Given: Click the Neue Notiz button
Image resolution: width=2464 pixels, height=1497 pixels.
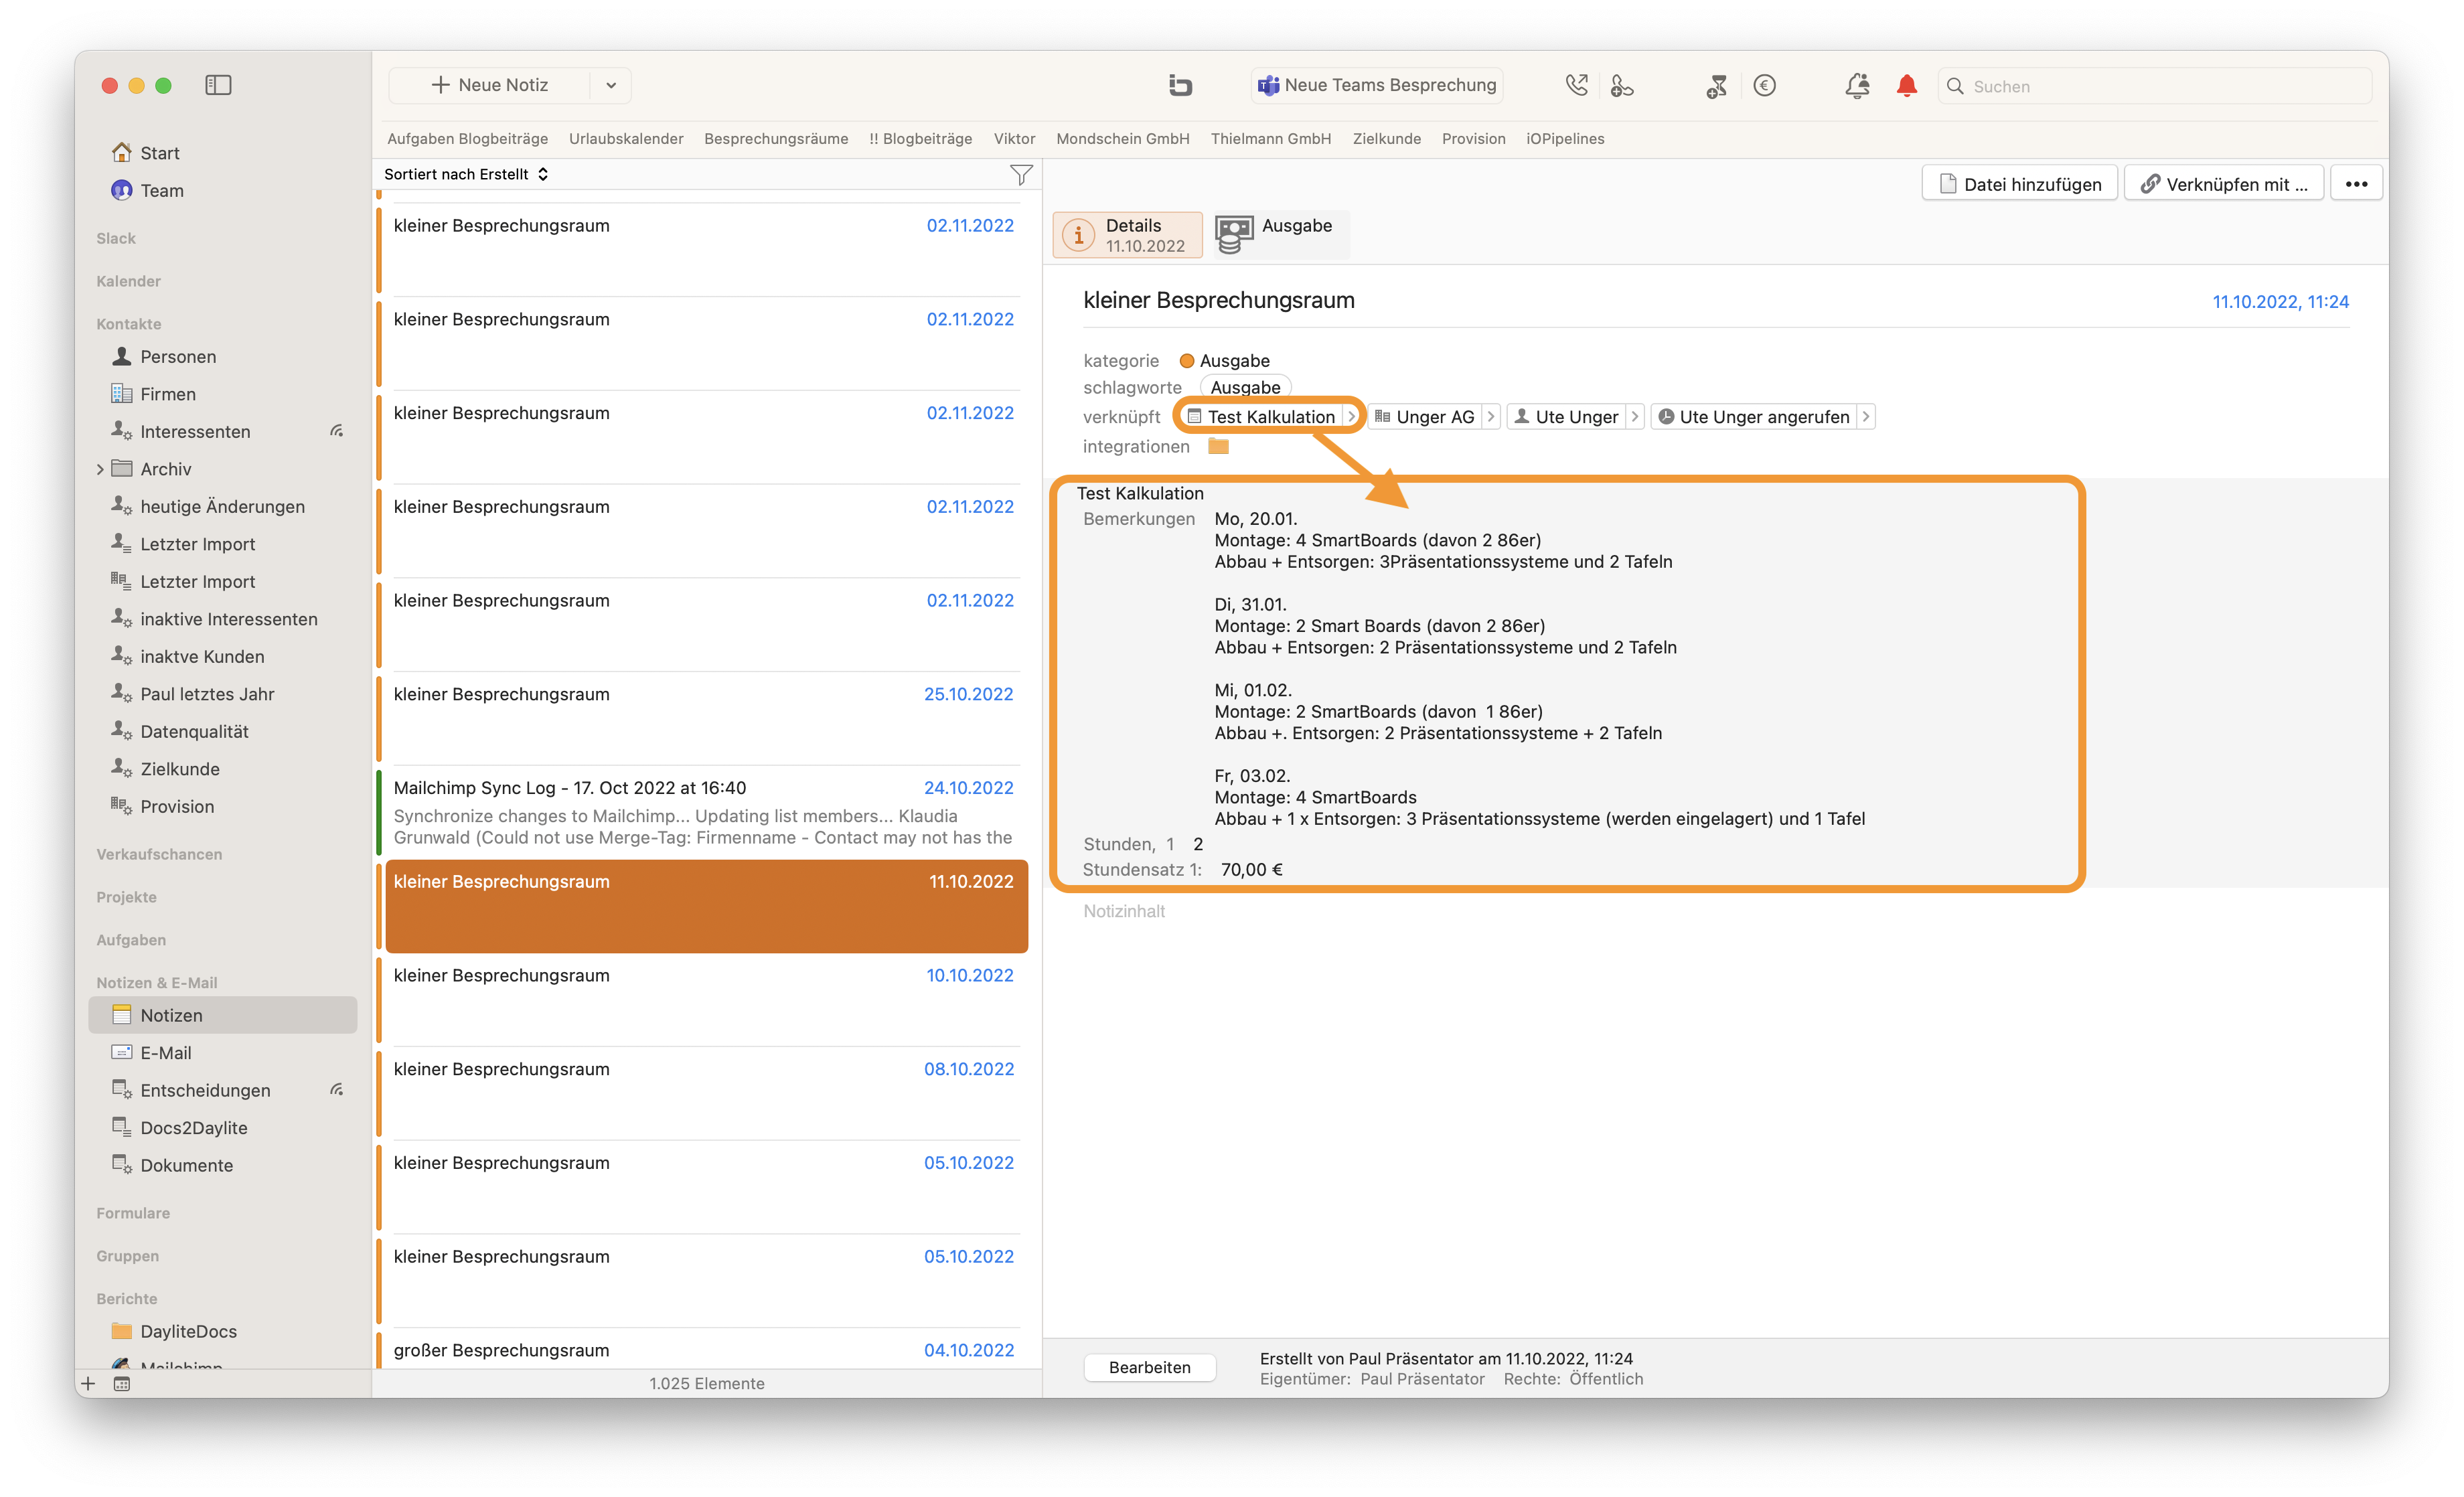Looking at the screenshot, I should pos(489,85).
